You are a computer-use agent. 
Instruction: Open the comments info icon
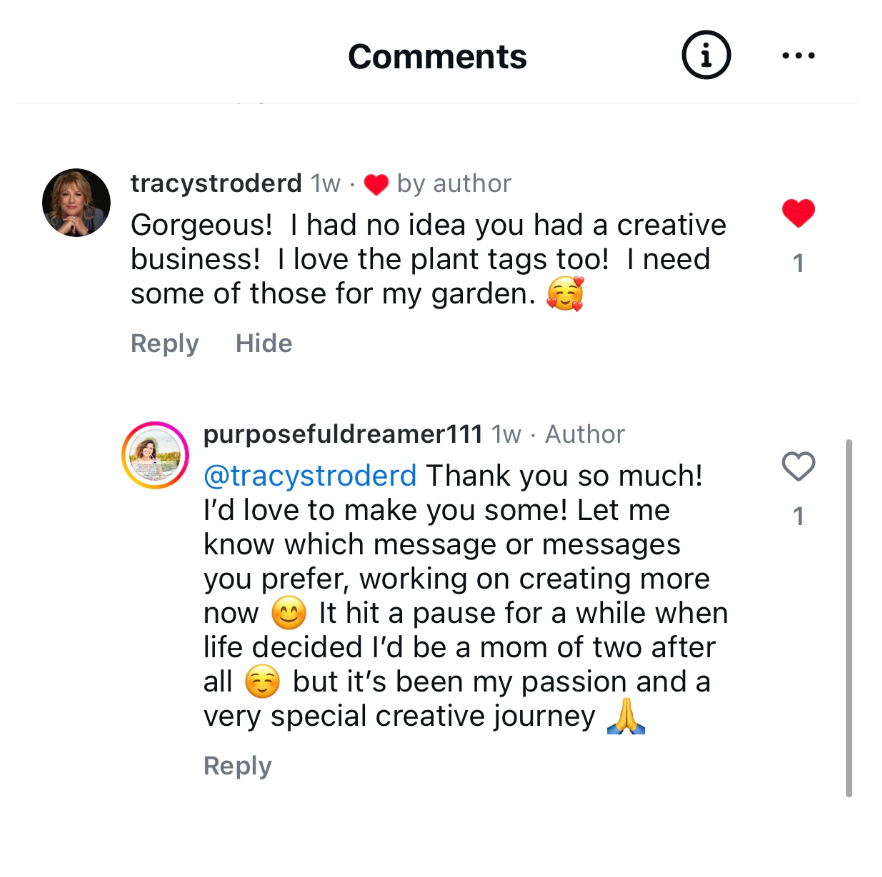point(706,57)
